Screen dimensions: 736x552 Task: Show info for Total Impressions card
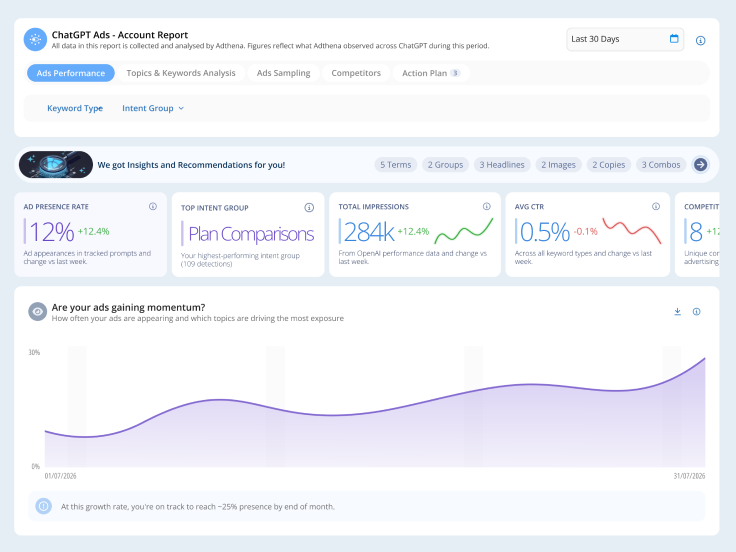(x=487, y=207)
